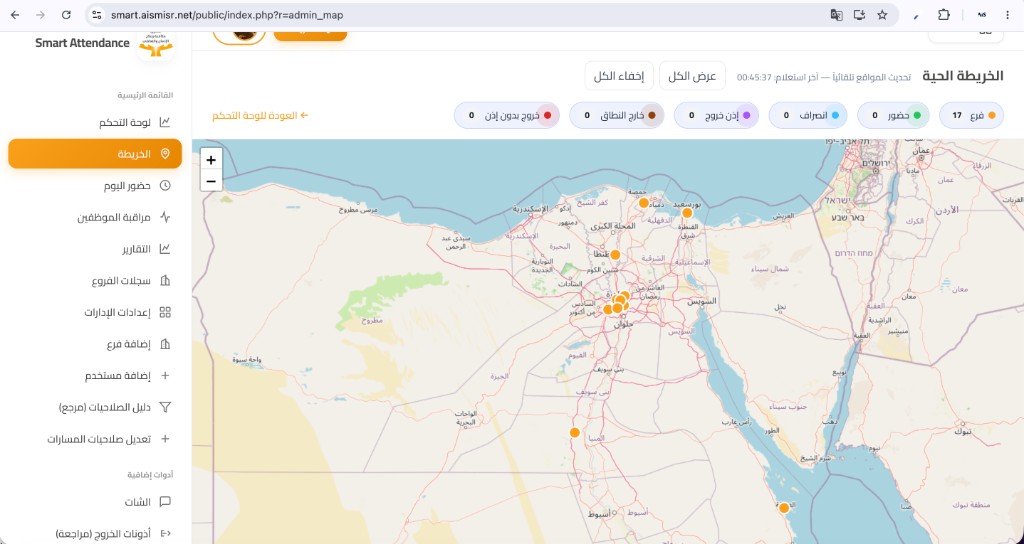This screenshot has width=1024, height=544.
Task: Click the clock icon beside حضور اليوم
Action: point(165,185)
